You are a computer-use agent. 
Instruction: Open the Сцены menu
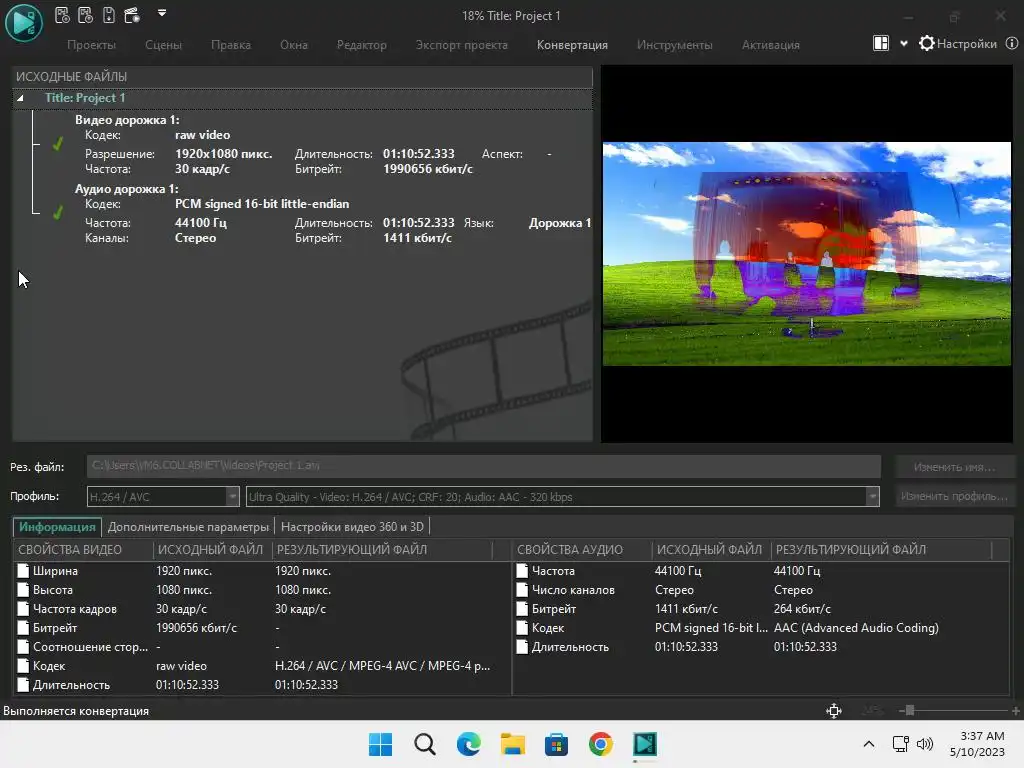pos(163,45)
